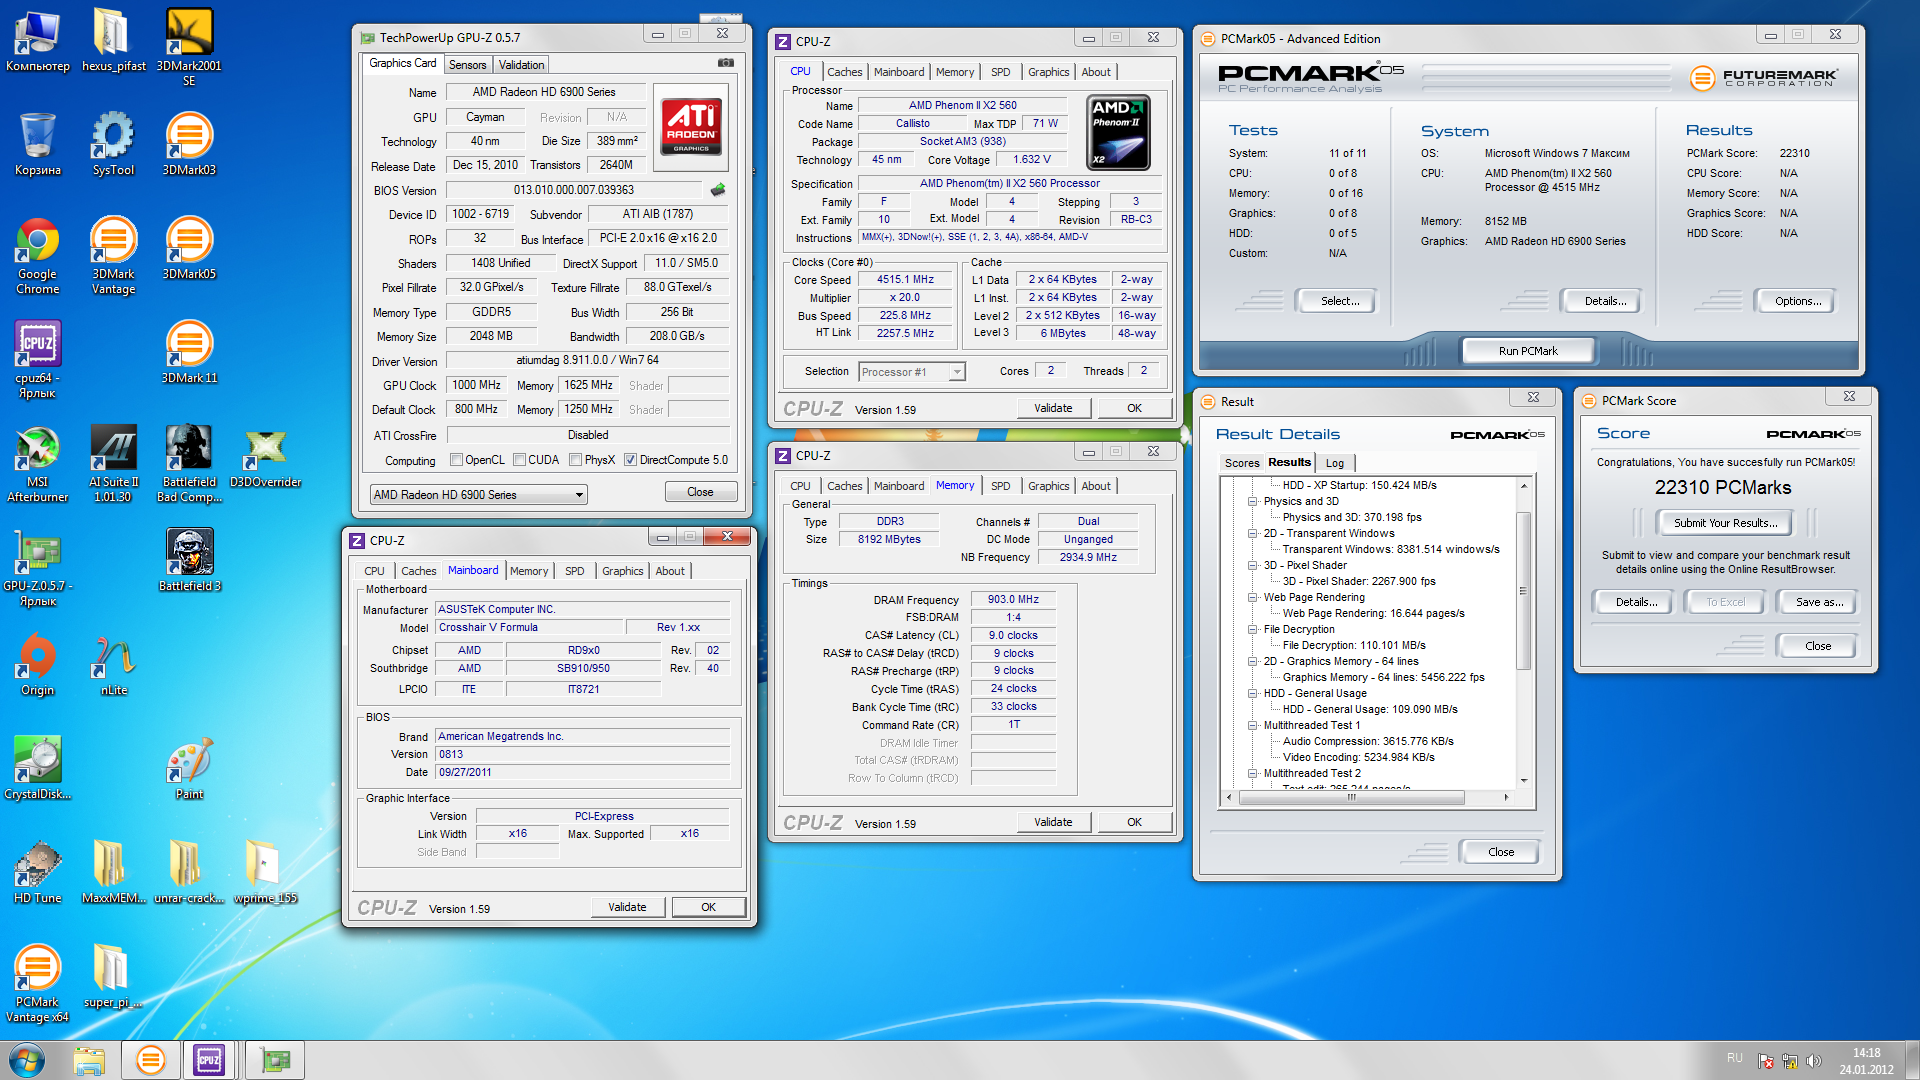Open MSI Afterburner desktop icon
The height and width of the screenshot is (1080, 1920).
(38, 463)
